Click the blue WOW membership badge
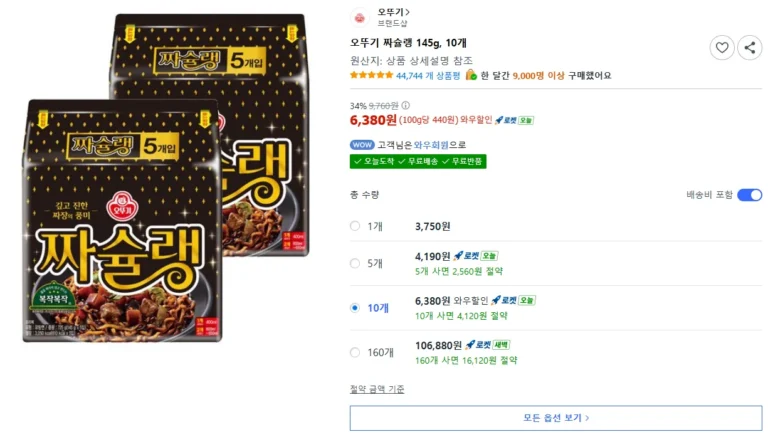Viewport: 768px width, 437px height. (359, 144)
